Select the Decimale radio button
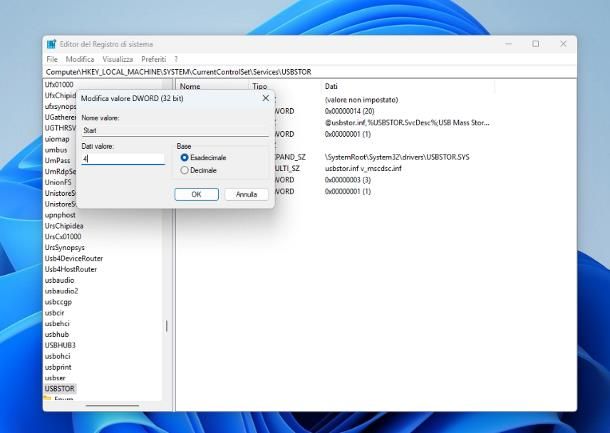Image resolution: width=610 pixels, height=433 pixels. coord(184,170)
